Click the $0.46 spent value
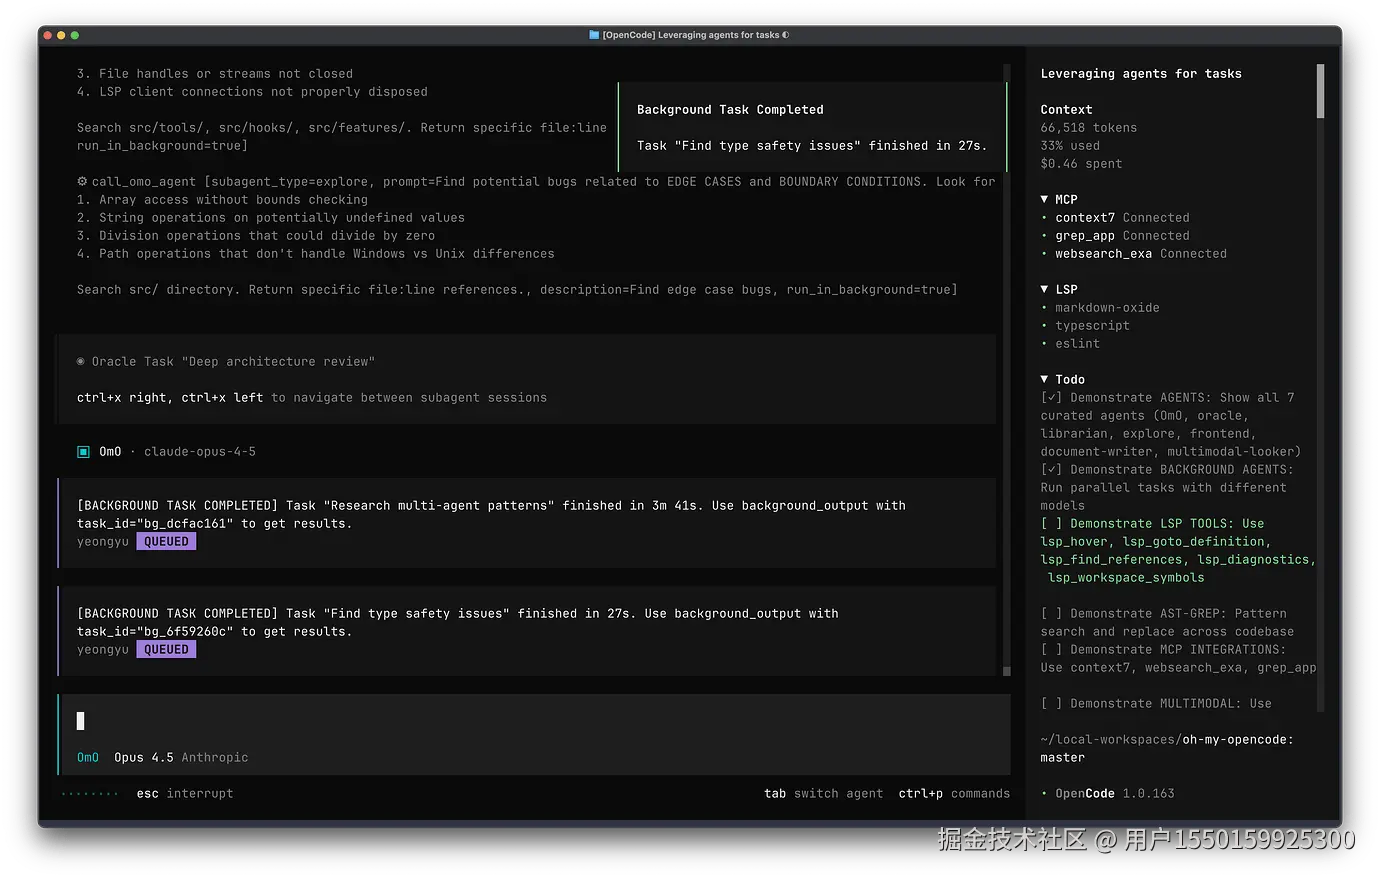 [1081, 164]
